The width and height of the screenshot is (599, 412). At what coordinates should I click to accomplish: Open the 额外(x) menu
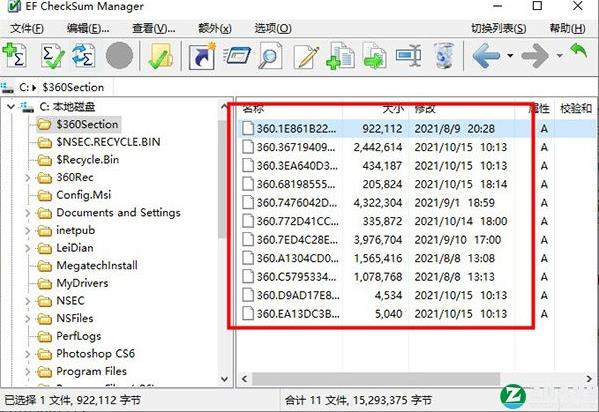(x=215, y=28)
